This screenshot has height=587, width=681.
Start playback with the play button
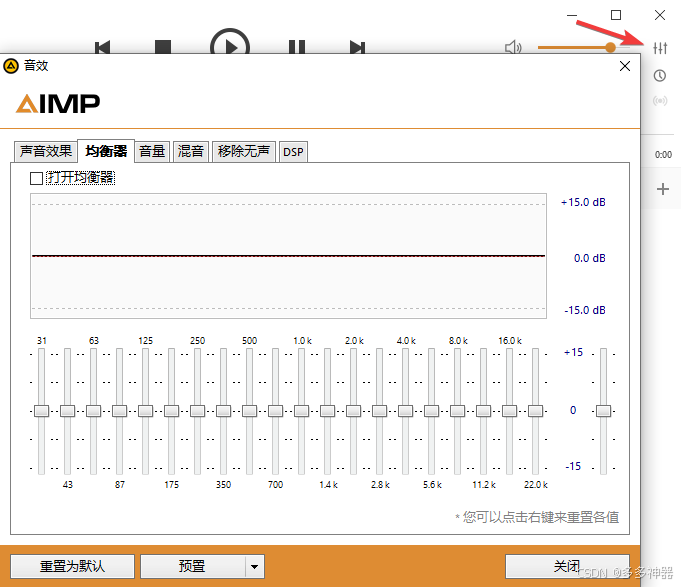click(x=230, y=43)
